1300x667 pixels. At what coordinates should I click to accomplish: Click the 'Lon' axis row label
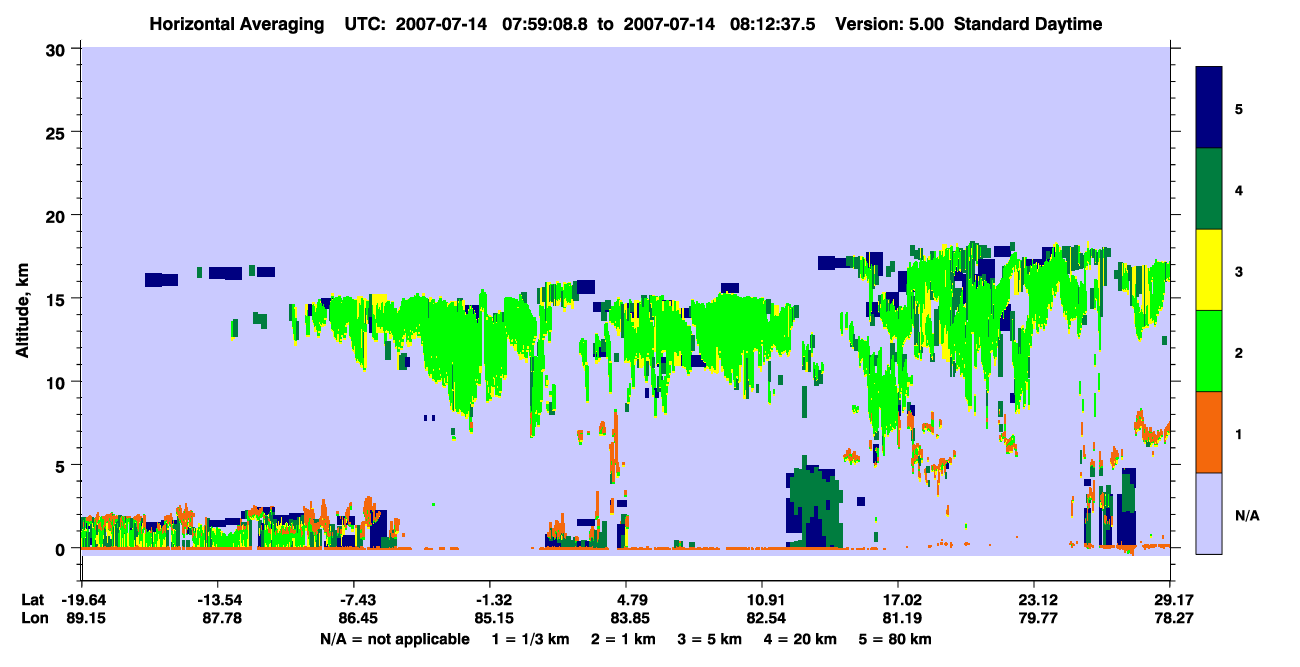[x=34, y=619]
